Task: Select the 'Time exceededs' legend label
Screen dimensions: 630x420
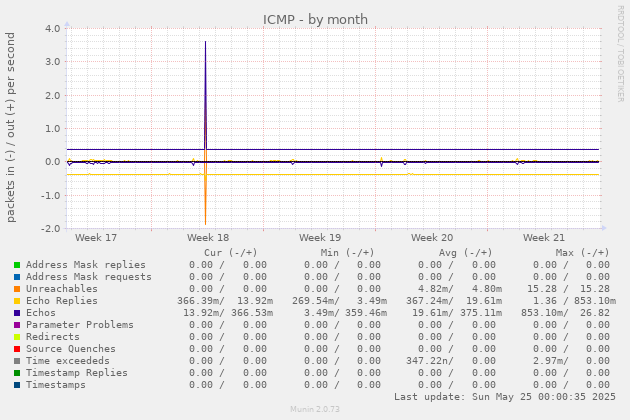Action: pos(68,361)
